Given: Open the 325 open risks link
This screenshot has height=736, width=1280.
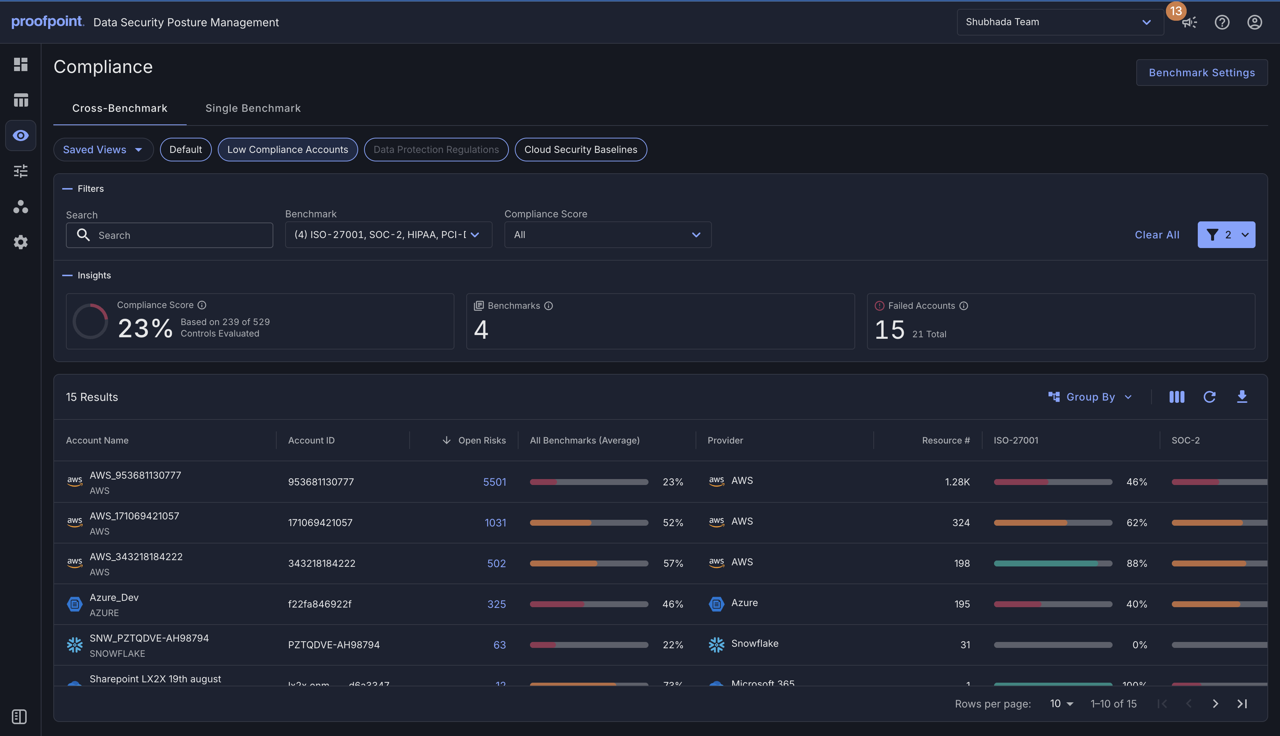Looking at the screenshot, I should click(x=496, y=604).
